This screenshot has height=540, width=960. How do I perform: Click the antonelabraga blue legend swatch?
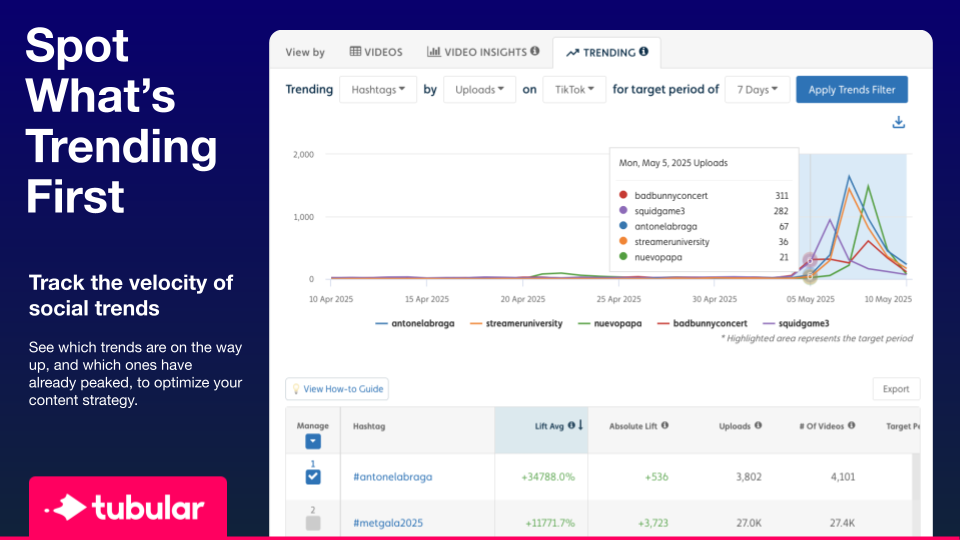pyautogui.click(x=382, y=323)
